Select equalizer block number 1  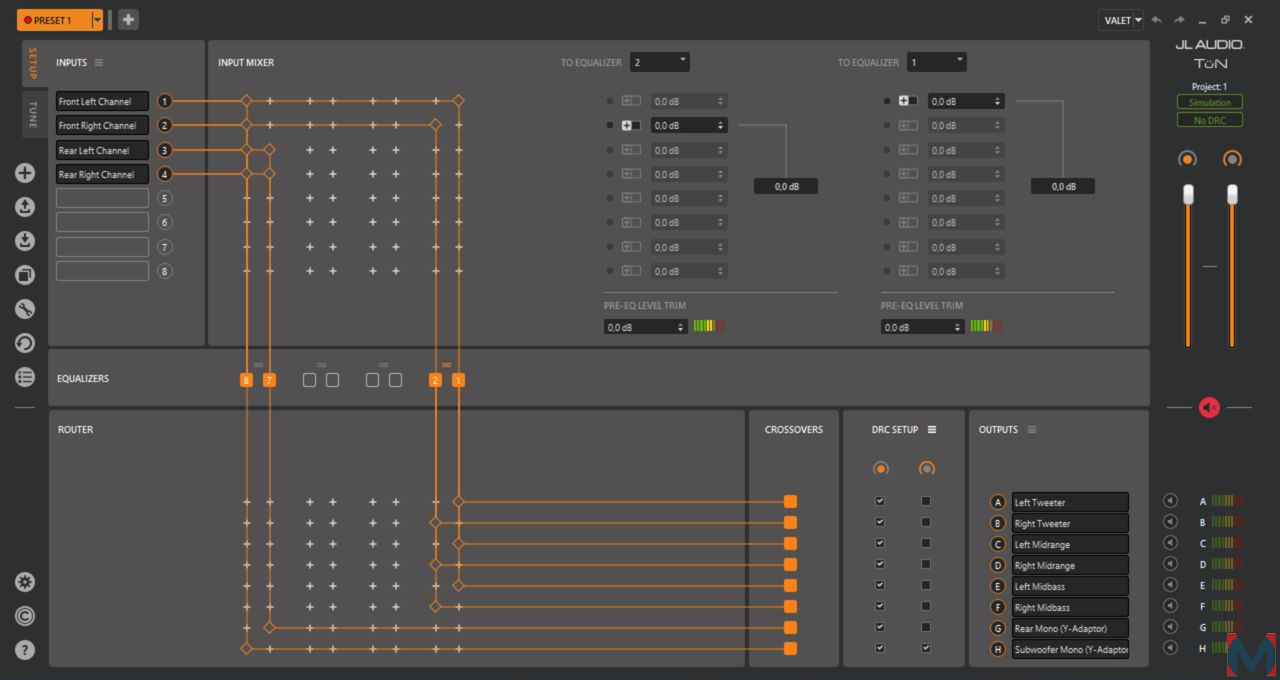click(x=458, y=380)
